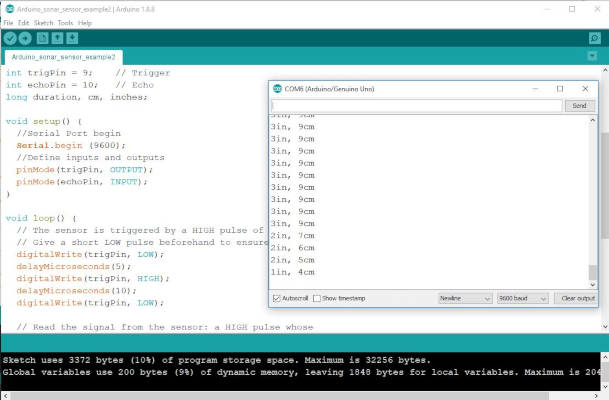Click the 'Serial.begin (9600);' code line
The height and width of the screenshot is (400, 609).
pos(71,145)
